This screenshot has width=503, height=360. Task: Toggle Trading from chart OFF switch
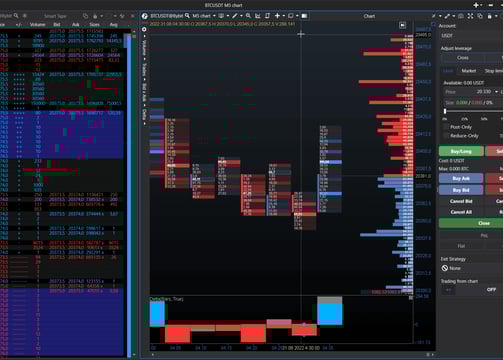[x=491, y=289]
